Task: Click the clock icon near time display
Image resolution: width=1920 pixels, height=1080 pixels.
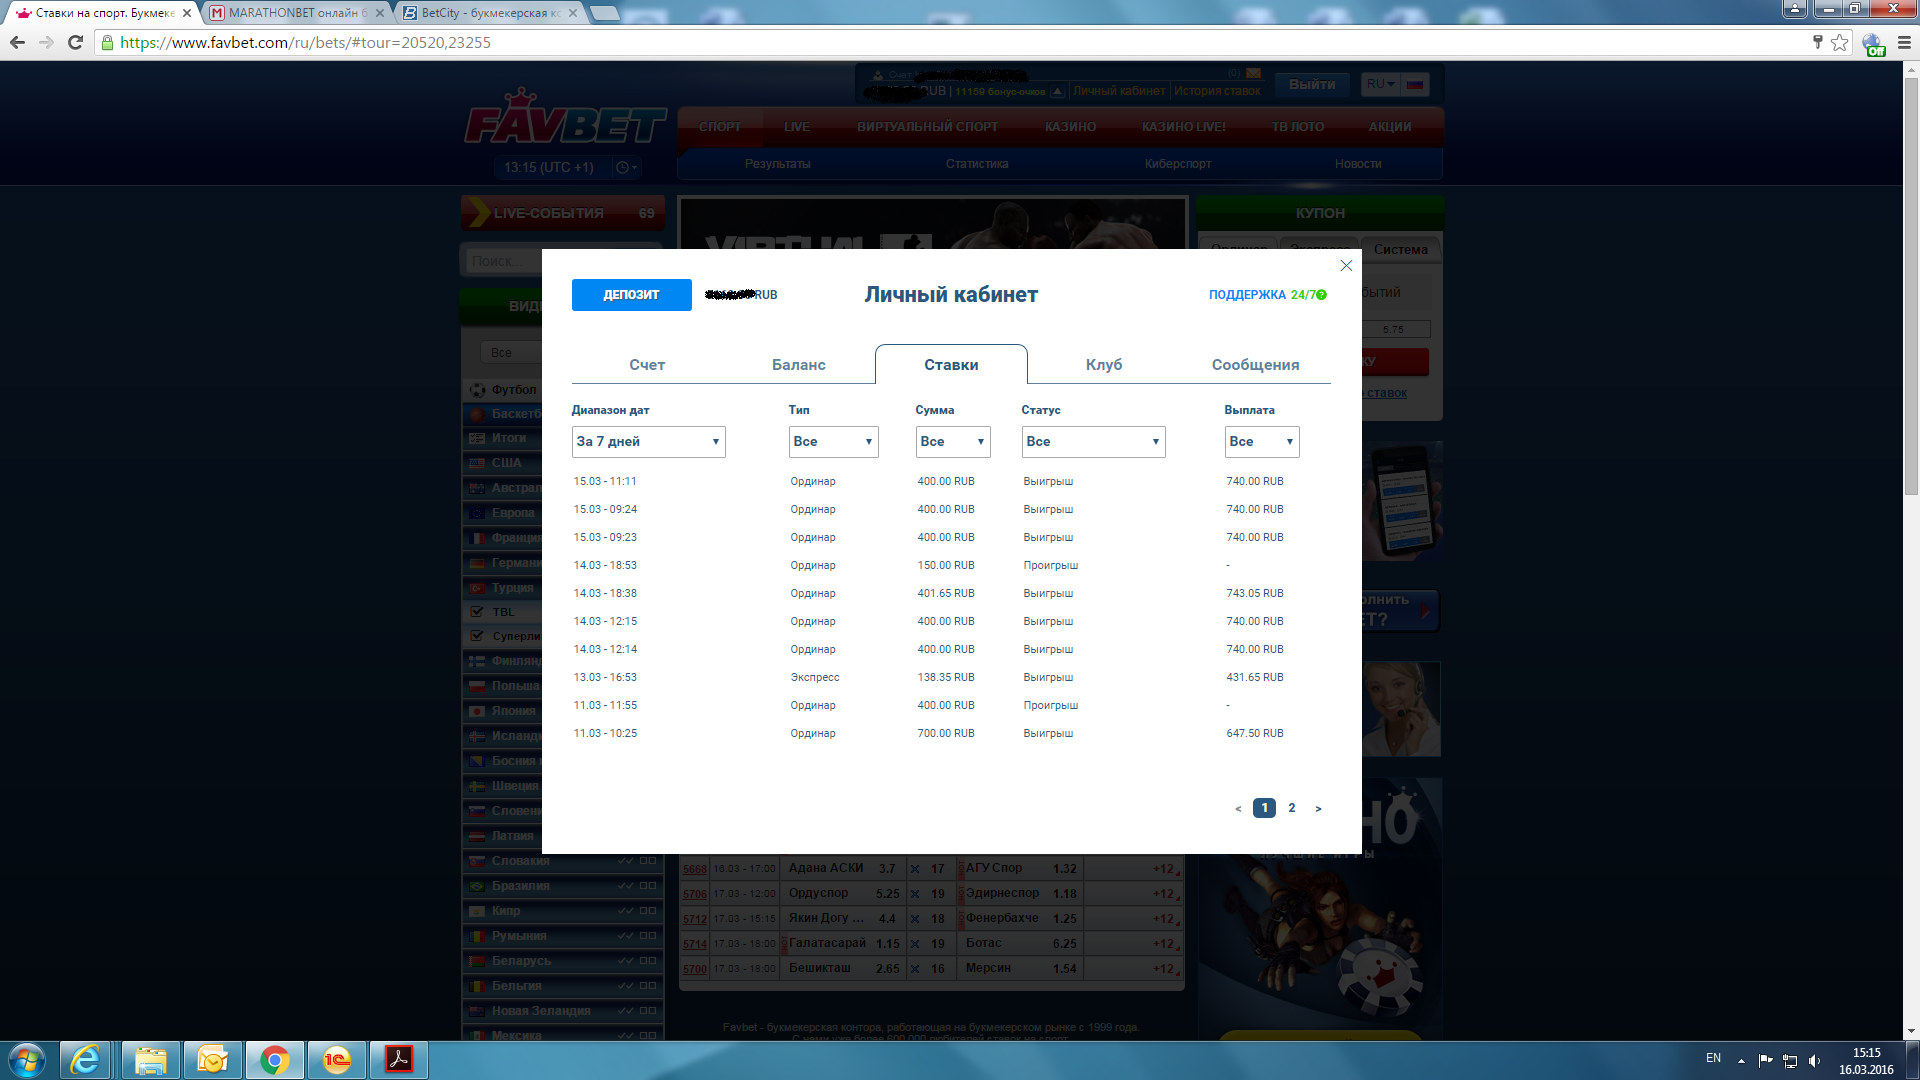Action: (x=623, y=168)
